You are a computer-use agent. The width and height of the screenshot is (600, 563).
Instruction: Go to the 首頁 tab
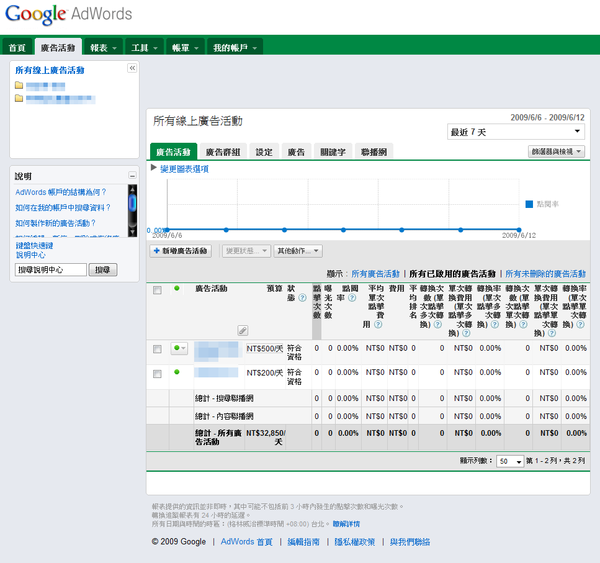point(17,48)
